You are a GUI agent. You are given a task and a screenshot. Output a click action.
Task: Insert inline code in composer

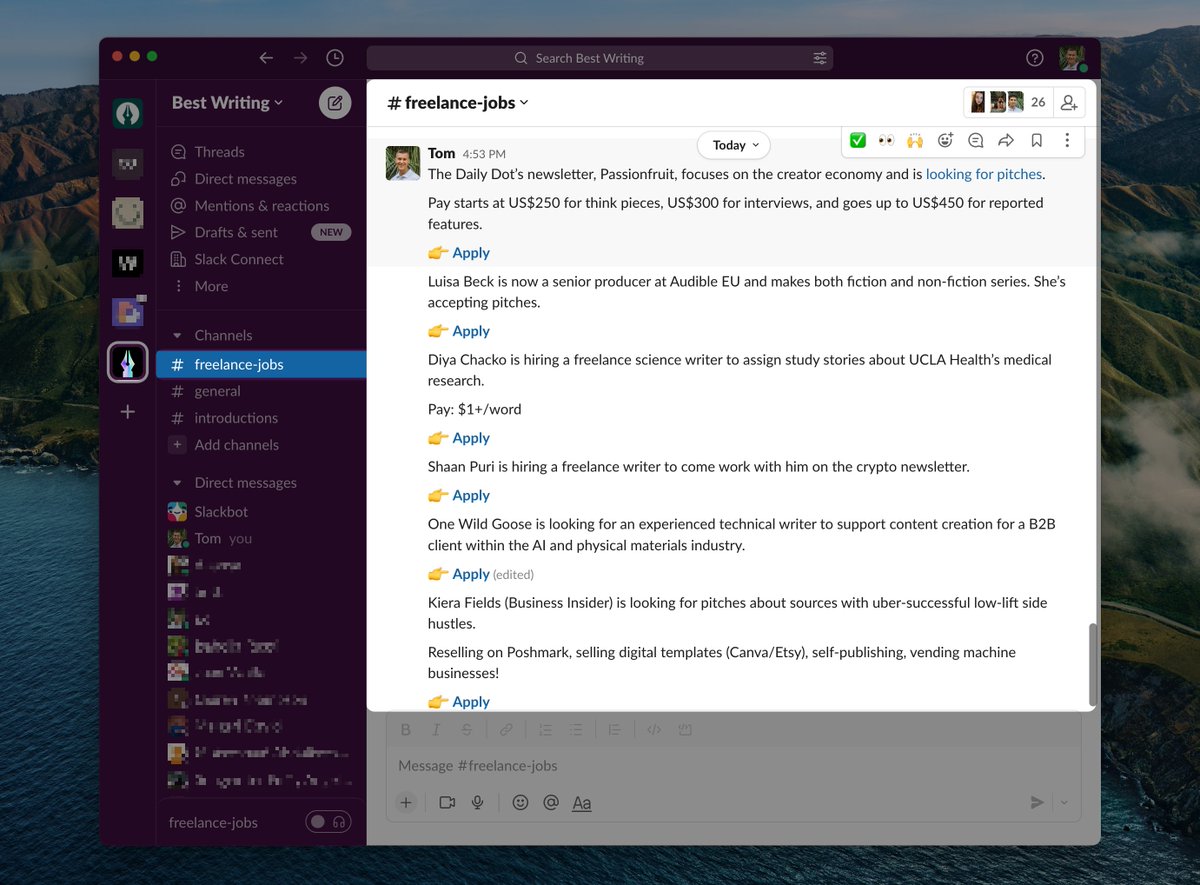(654, 730)
